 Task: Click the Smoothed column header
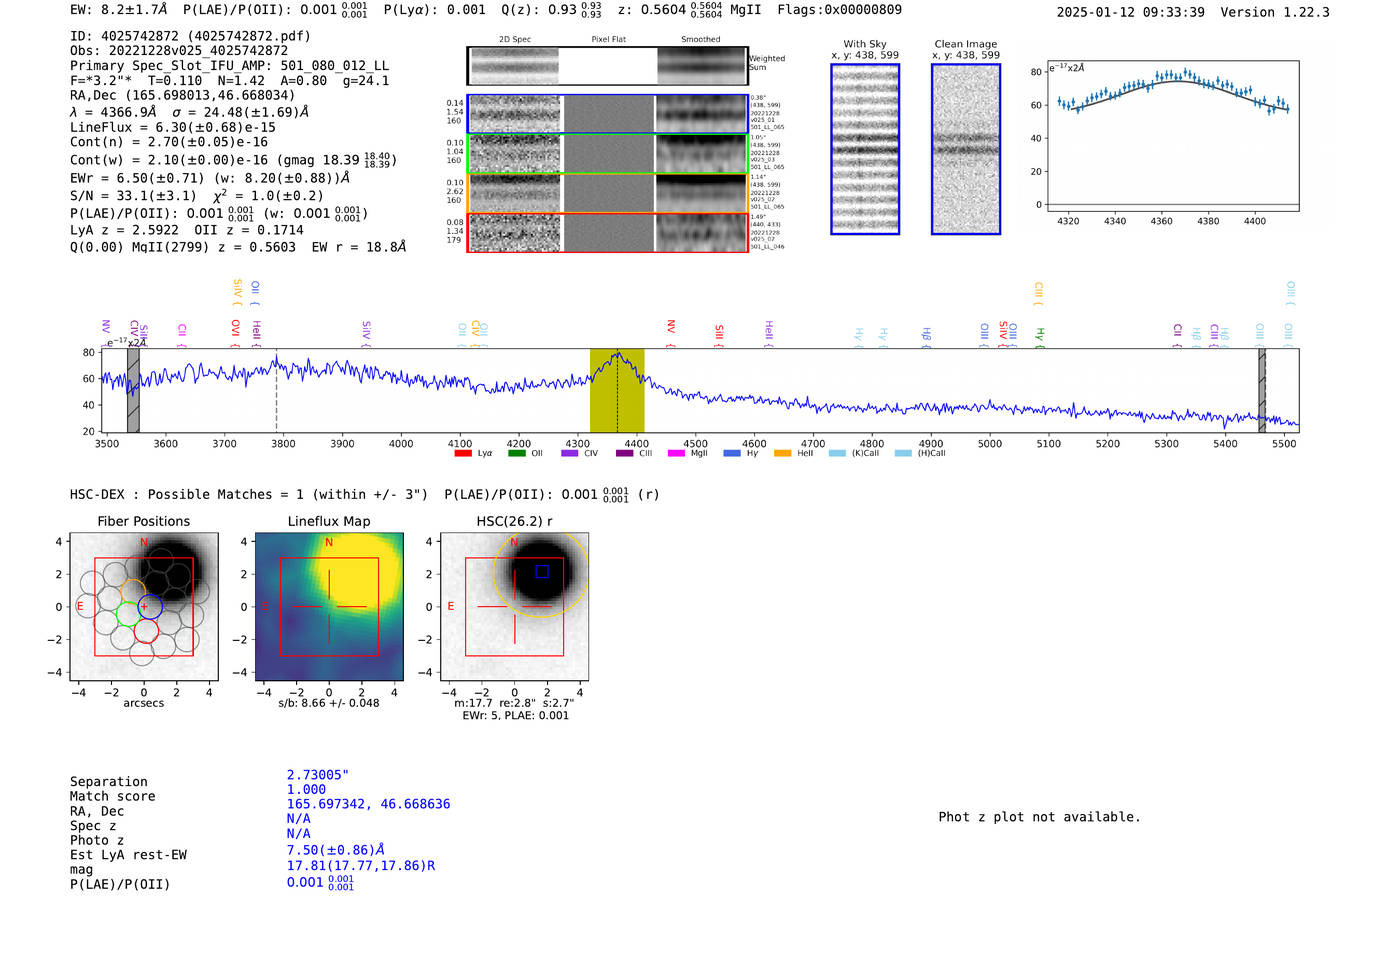[x=700, y=40]
